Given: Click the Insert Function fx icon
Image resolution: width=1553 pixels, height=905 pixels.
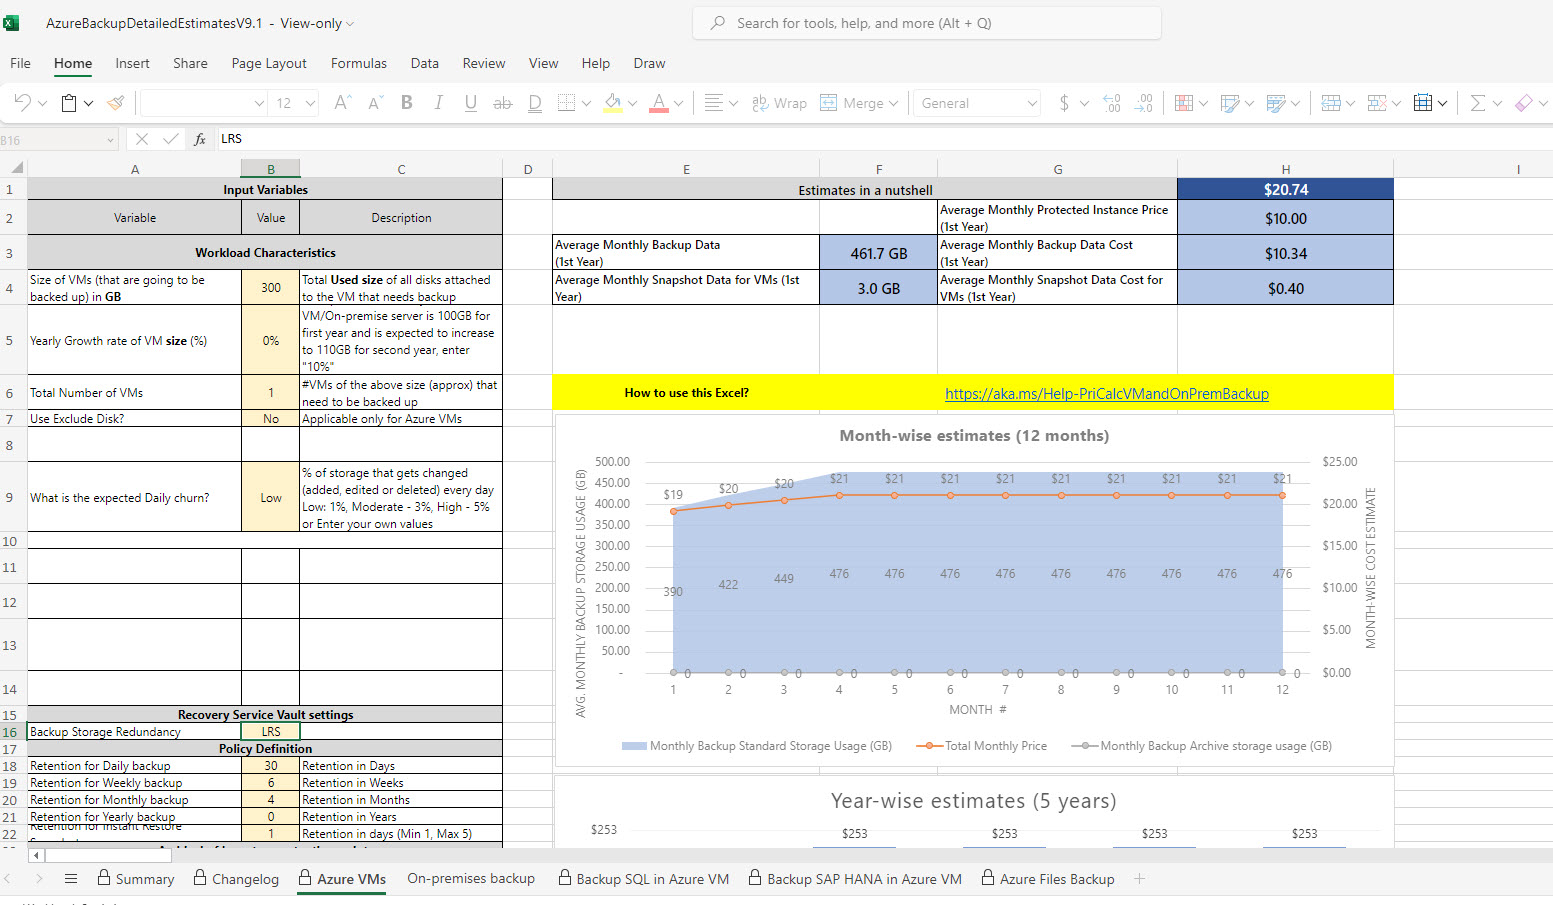Looking at the screenshot, I should (x=200, y=139).
